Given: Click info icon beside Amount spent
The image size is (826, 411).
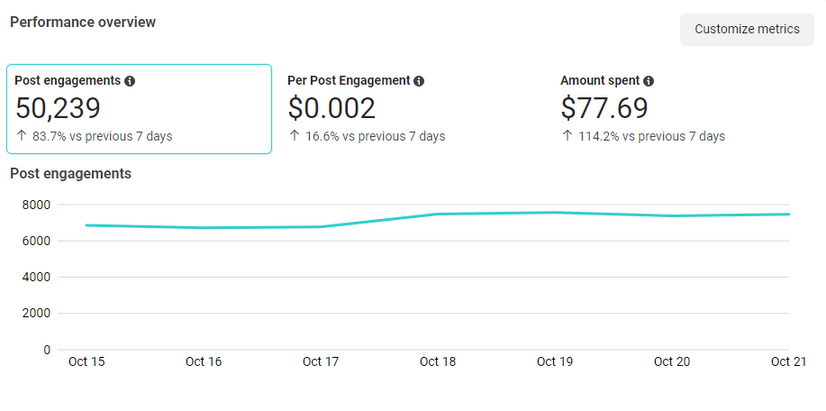Looking at the screenshot, I should [x=648, y=81].
